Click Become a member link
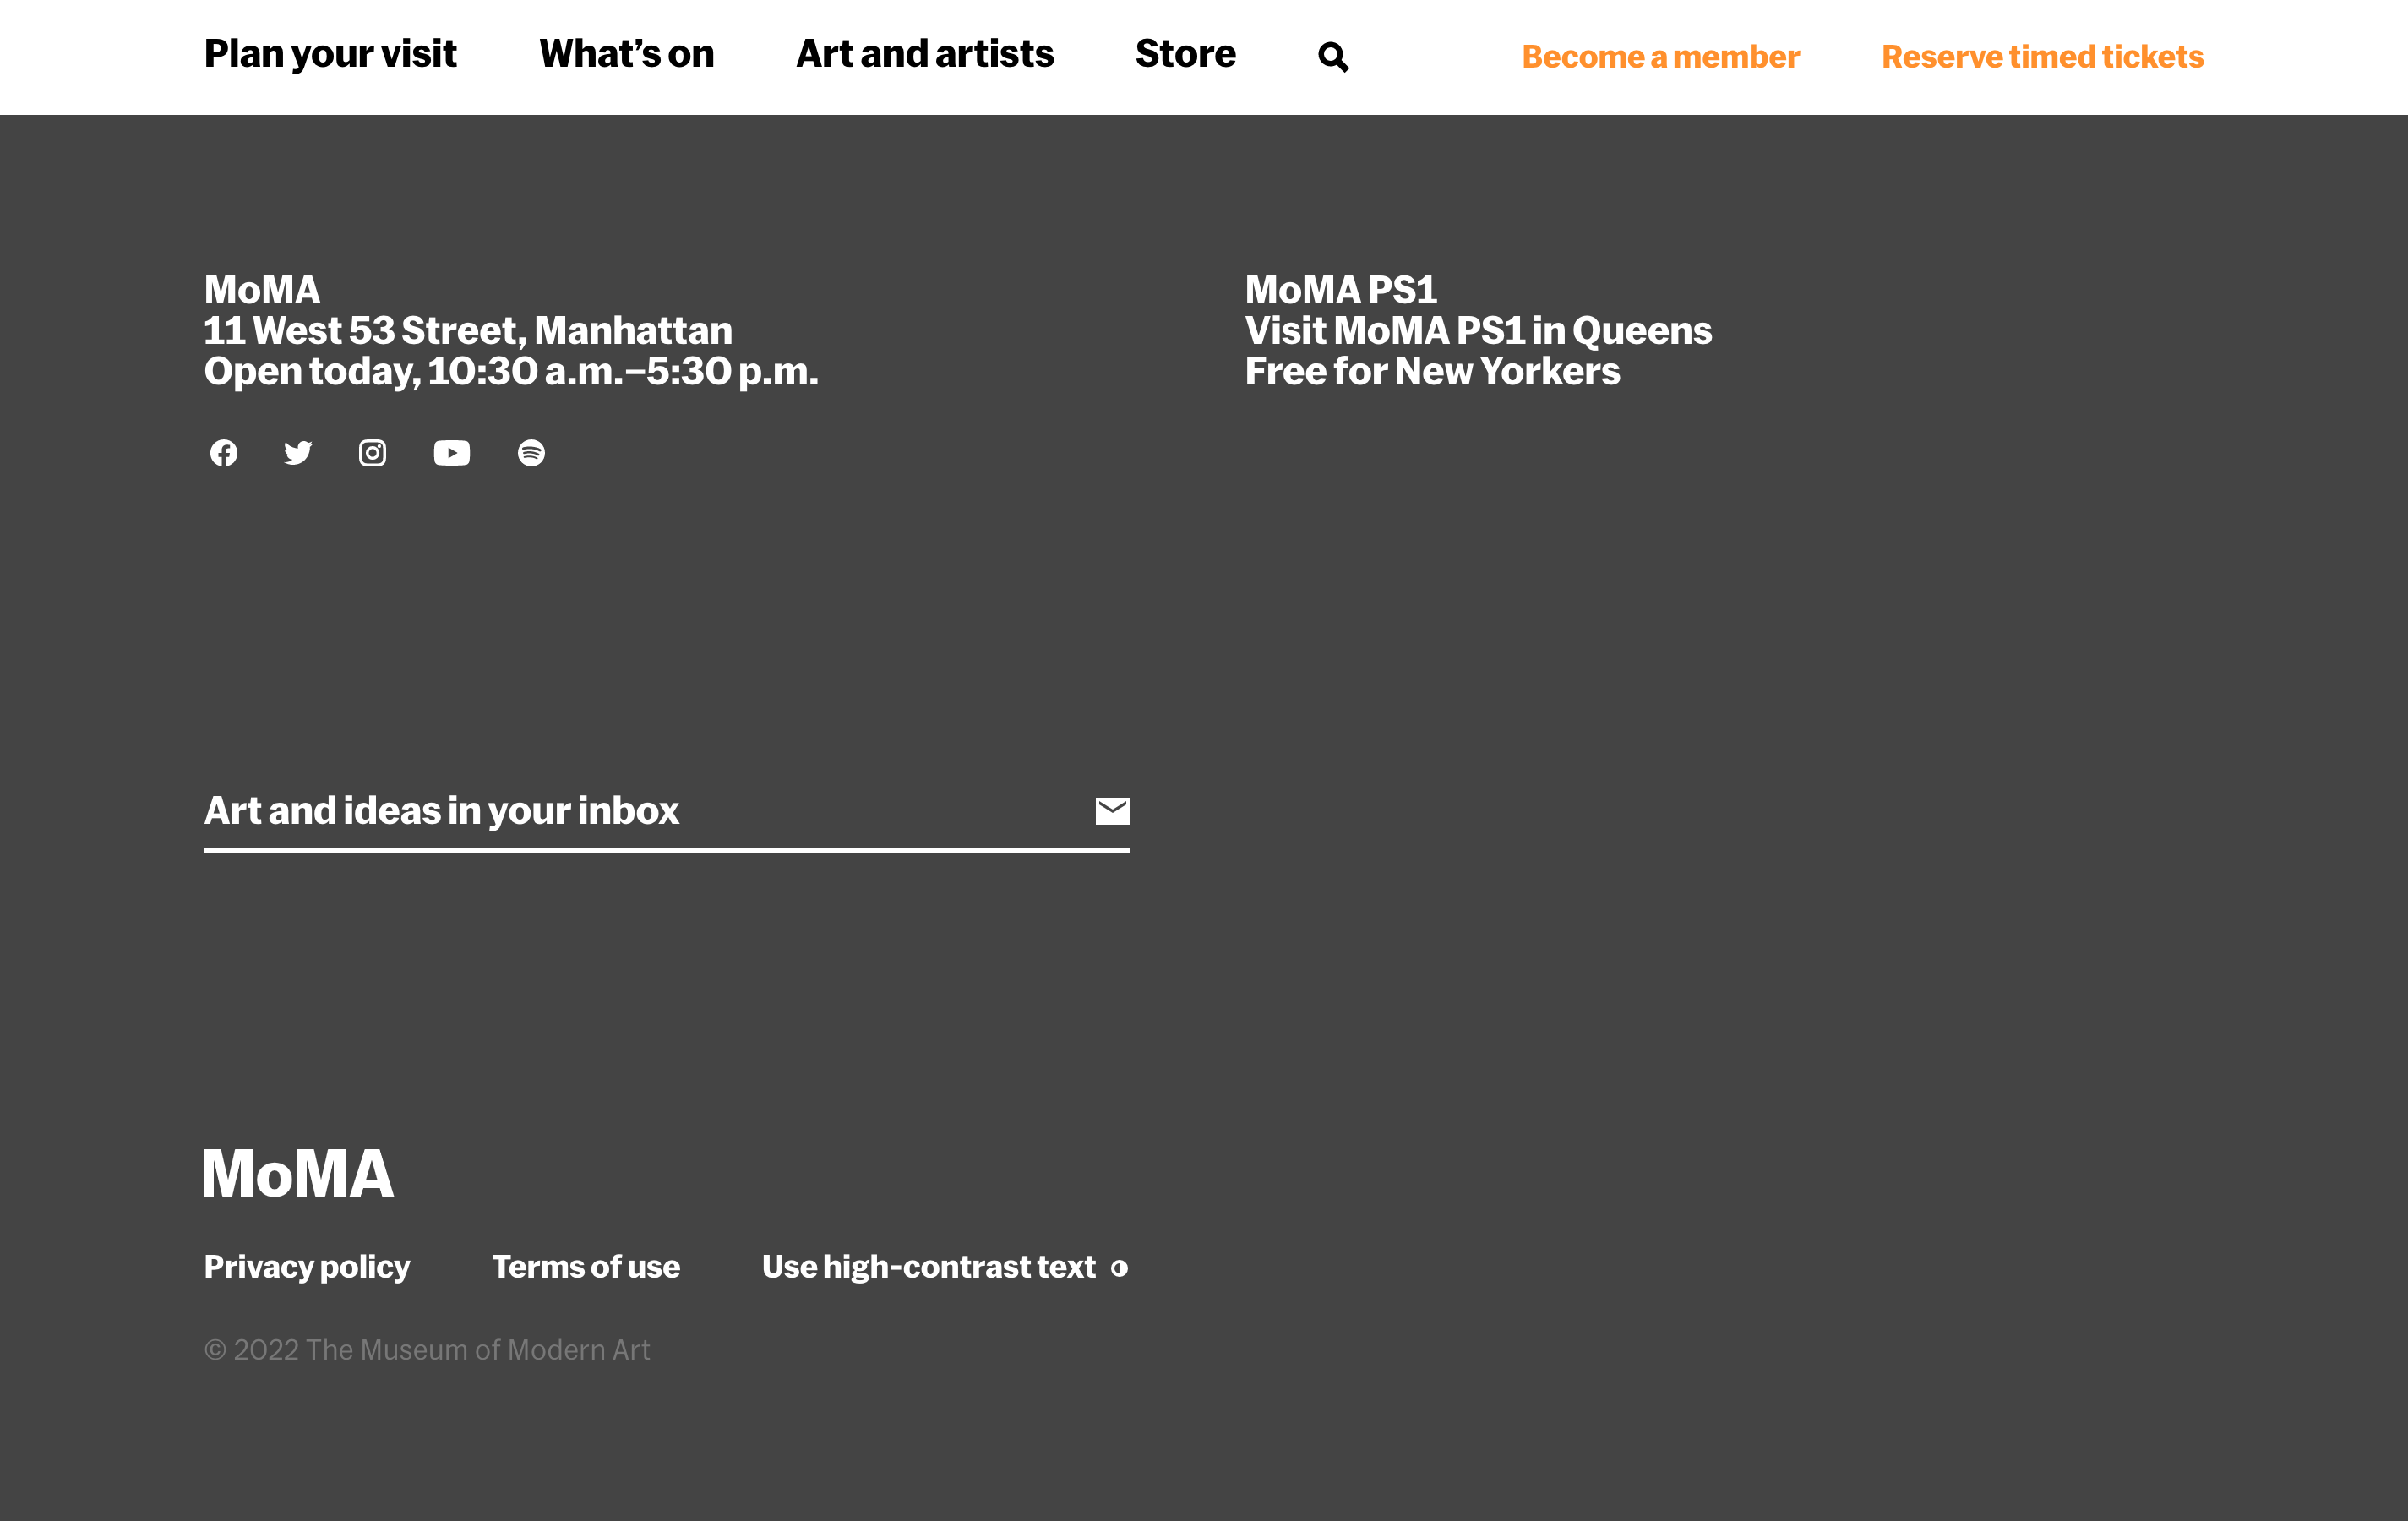 click(x=1660, y=57)
